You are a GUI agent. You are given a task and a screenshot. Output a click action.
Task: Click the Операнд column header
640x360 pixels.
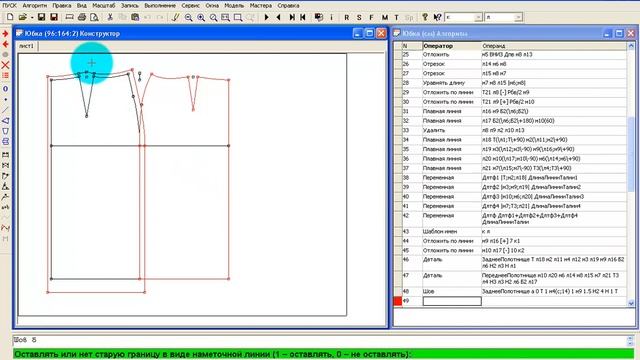pyautogui.click(x=554, y=46)
